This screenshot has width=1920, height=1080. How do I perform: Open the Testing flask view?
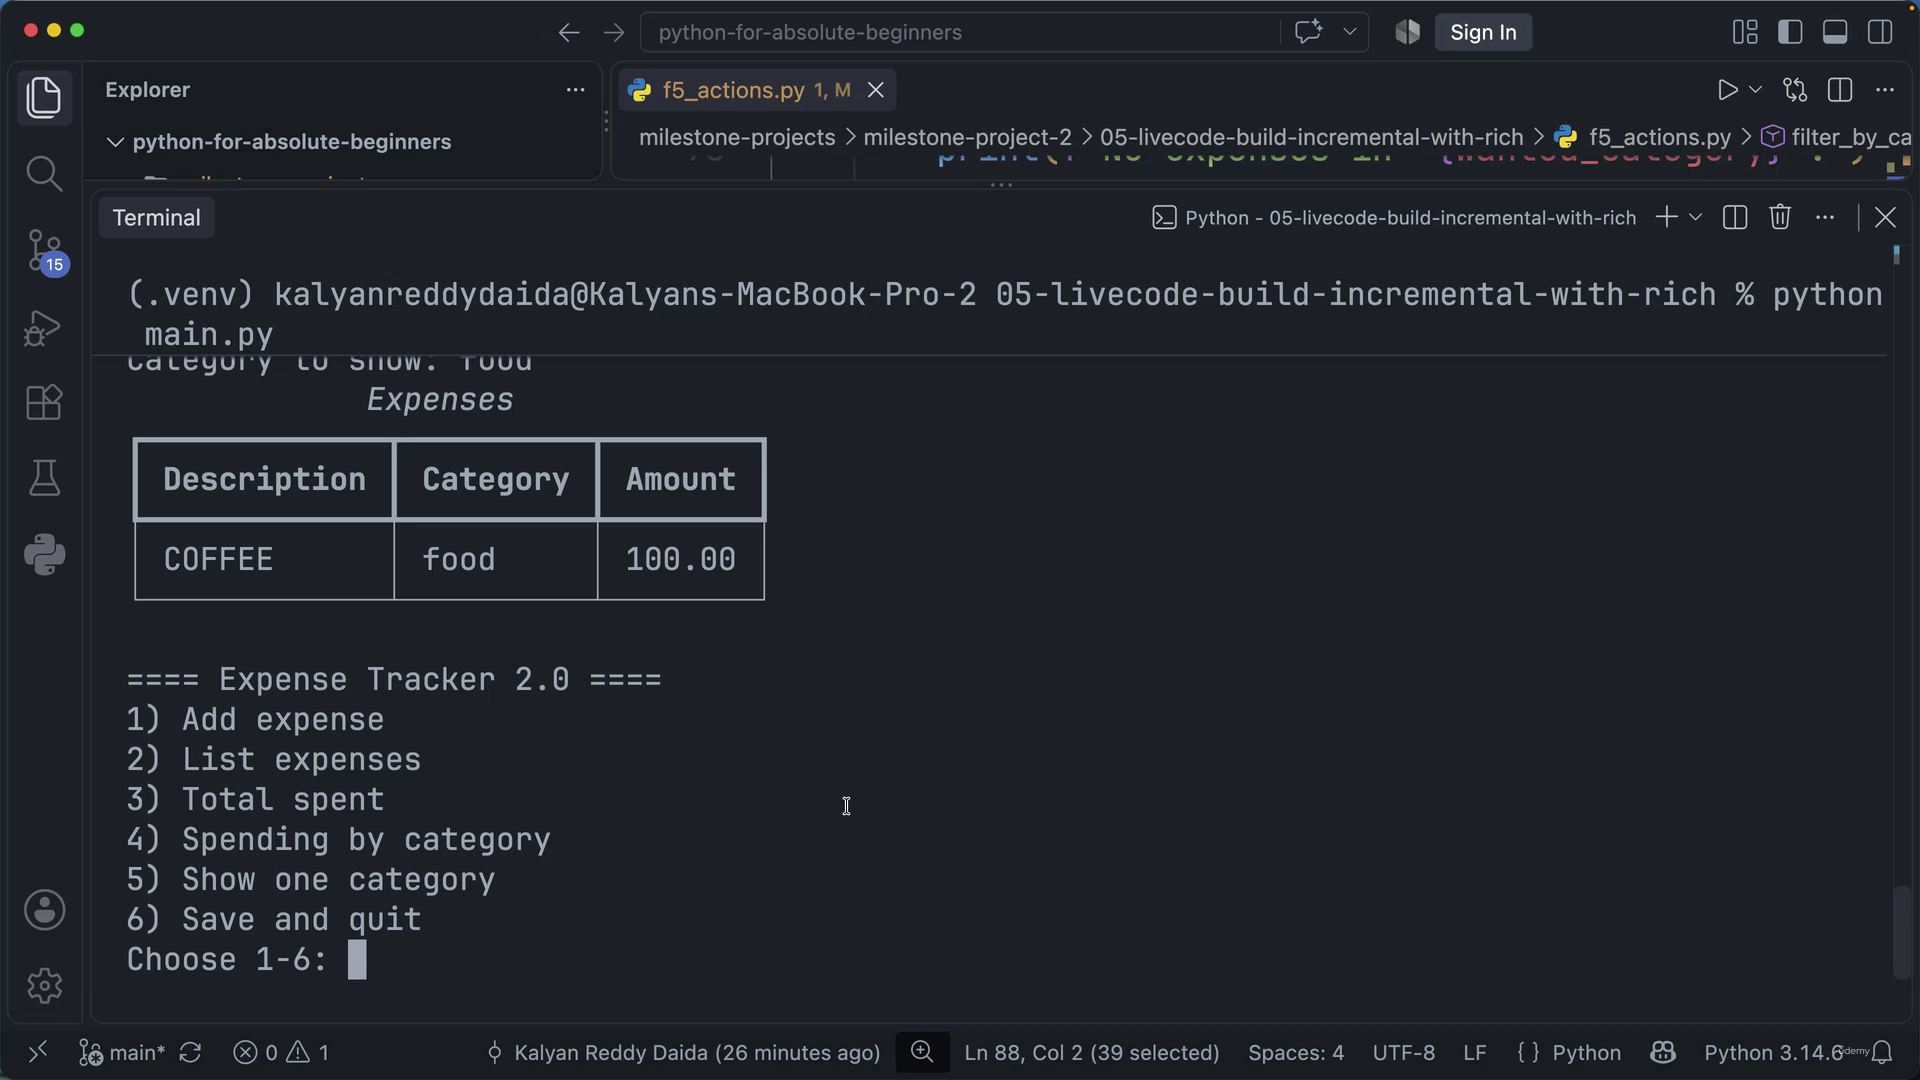click(44, 479)
